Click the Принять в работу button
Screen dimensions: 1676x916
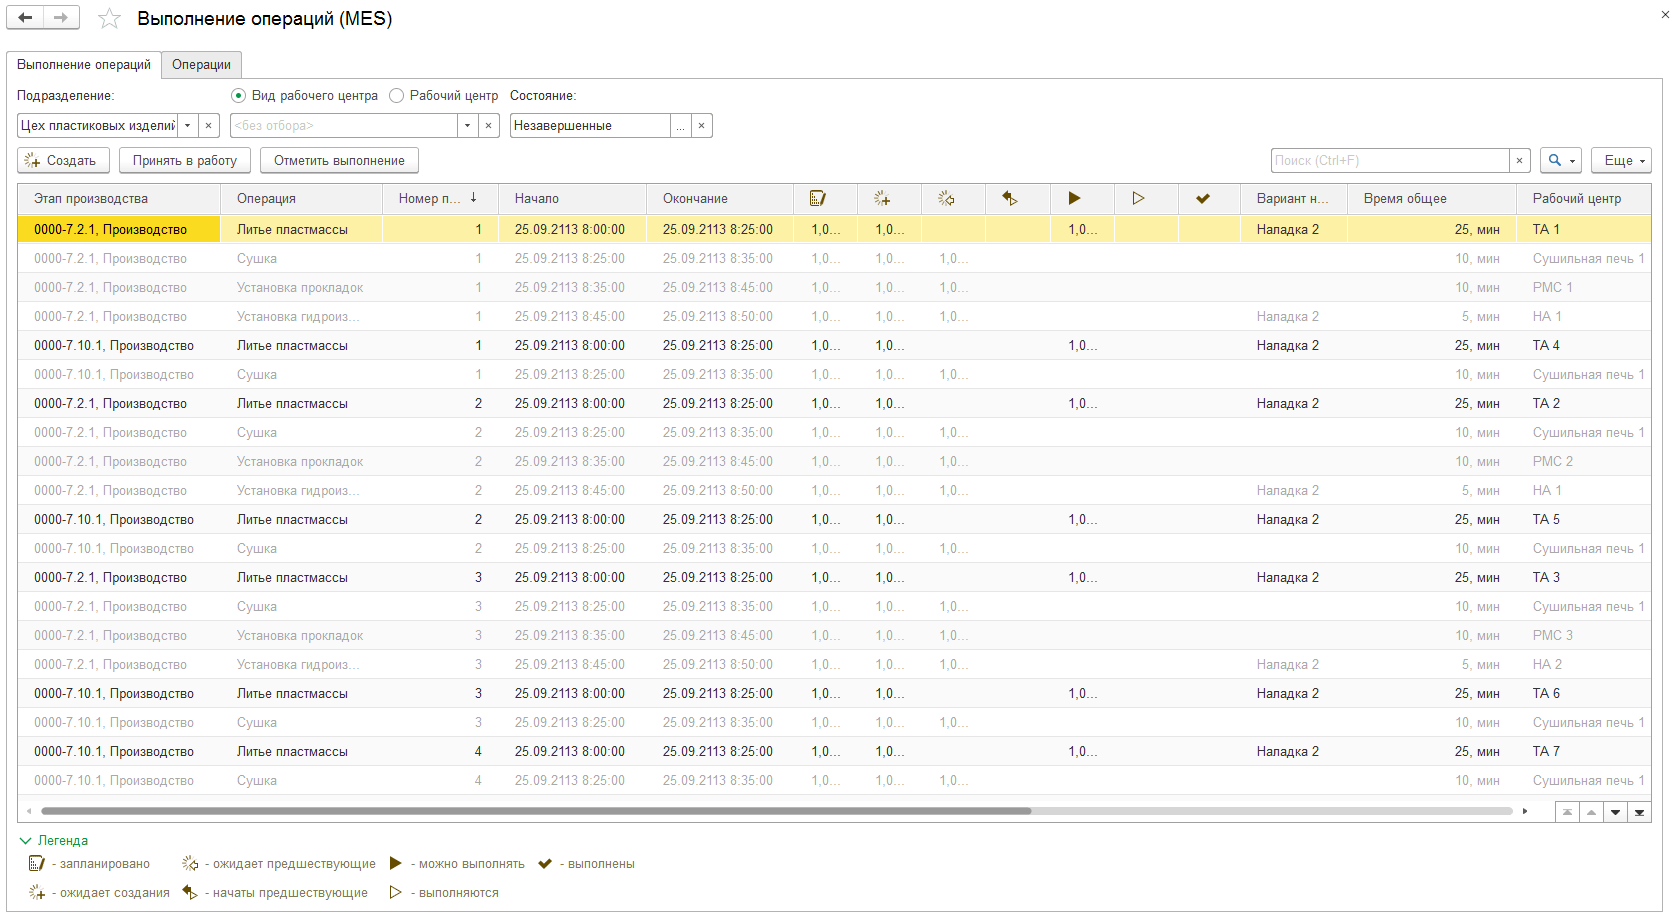pos(184,161)
